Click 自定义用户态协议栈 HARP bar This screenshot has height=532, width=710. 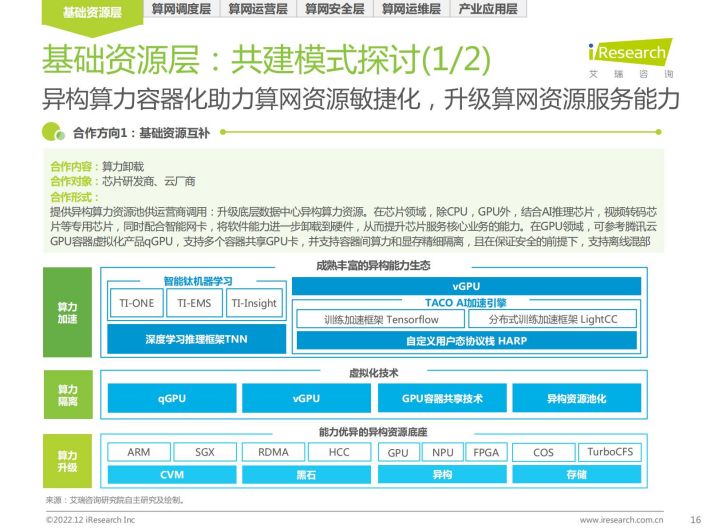[x=466, y=340]
